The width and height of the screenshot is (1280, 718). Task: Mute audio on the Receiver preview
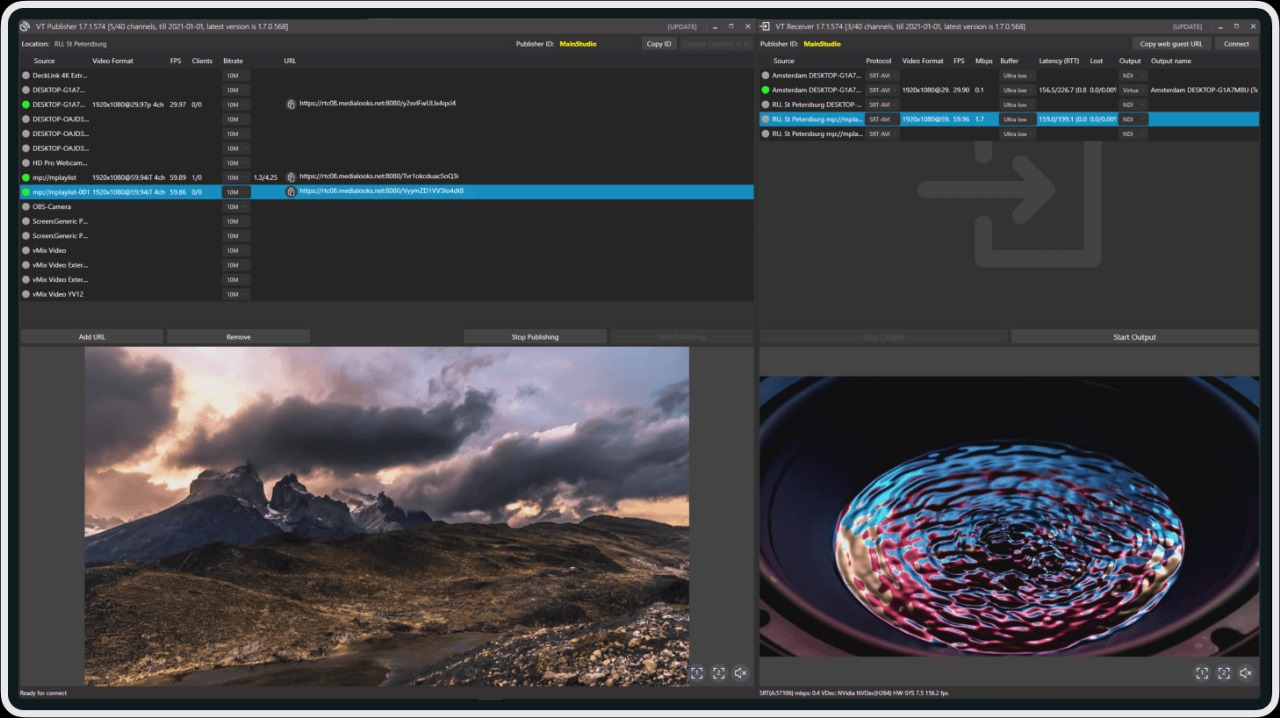tap(1245, 673)
